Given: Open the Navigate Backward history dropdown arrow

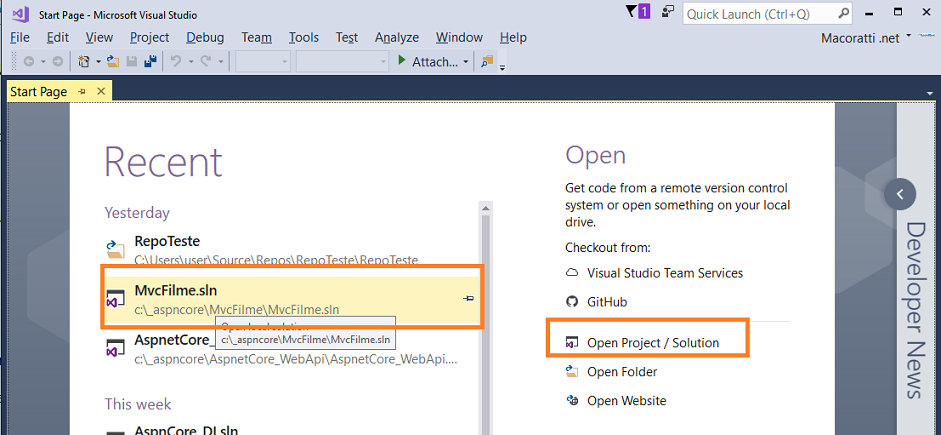Looking at the screenshot, I should coord(43,61).
